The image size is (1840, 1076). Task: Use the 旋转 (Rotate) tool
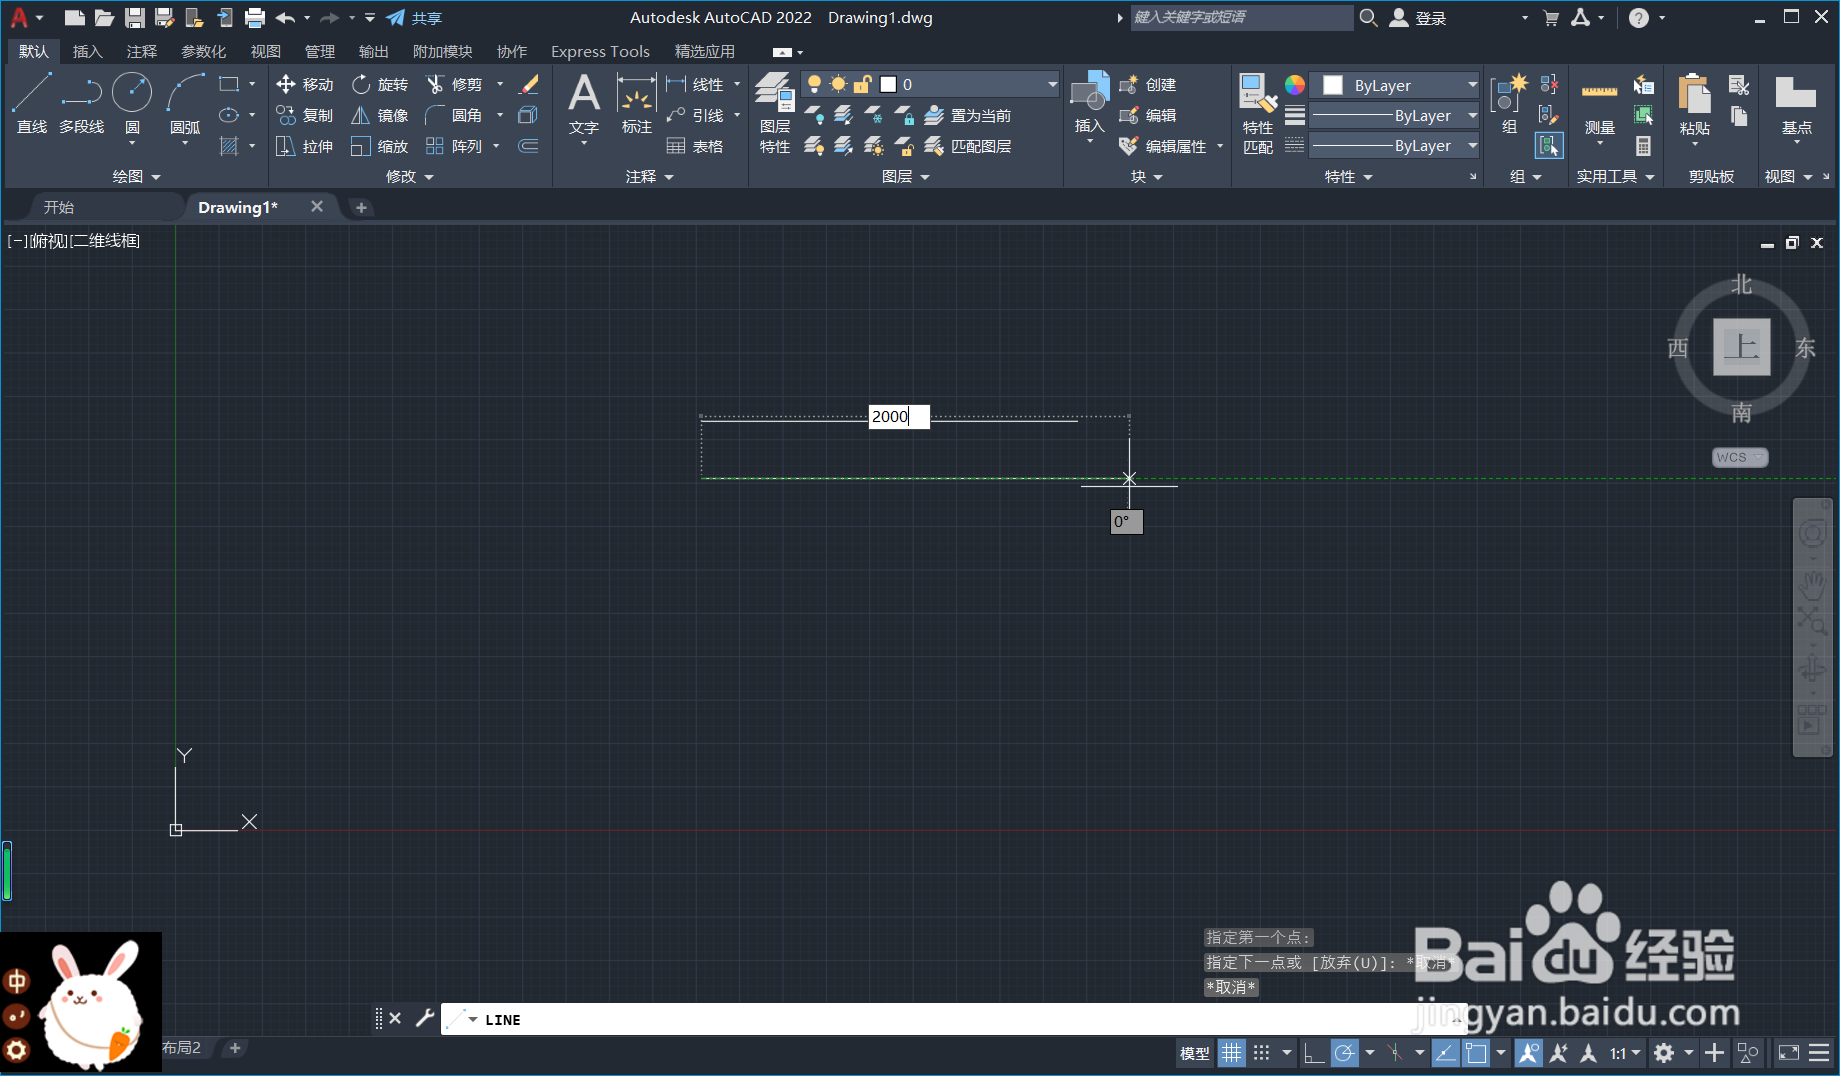point(380,85)
